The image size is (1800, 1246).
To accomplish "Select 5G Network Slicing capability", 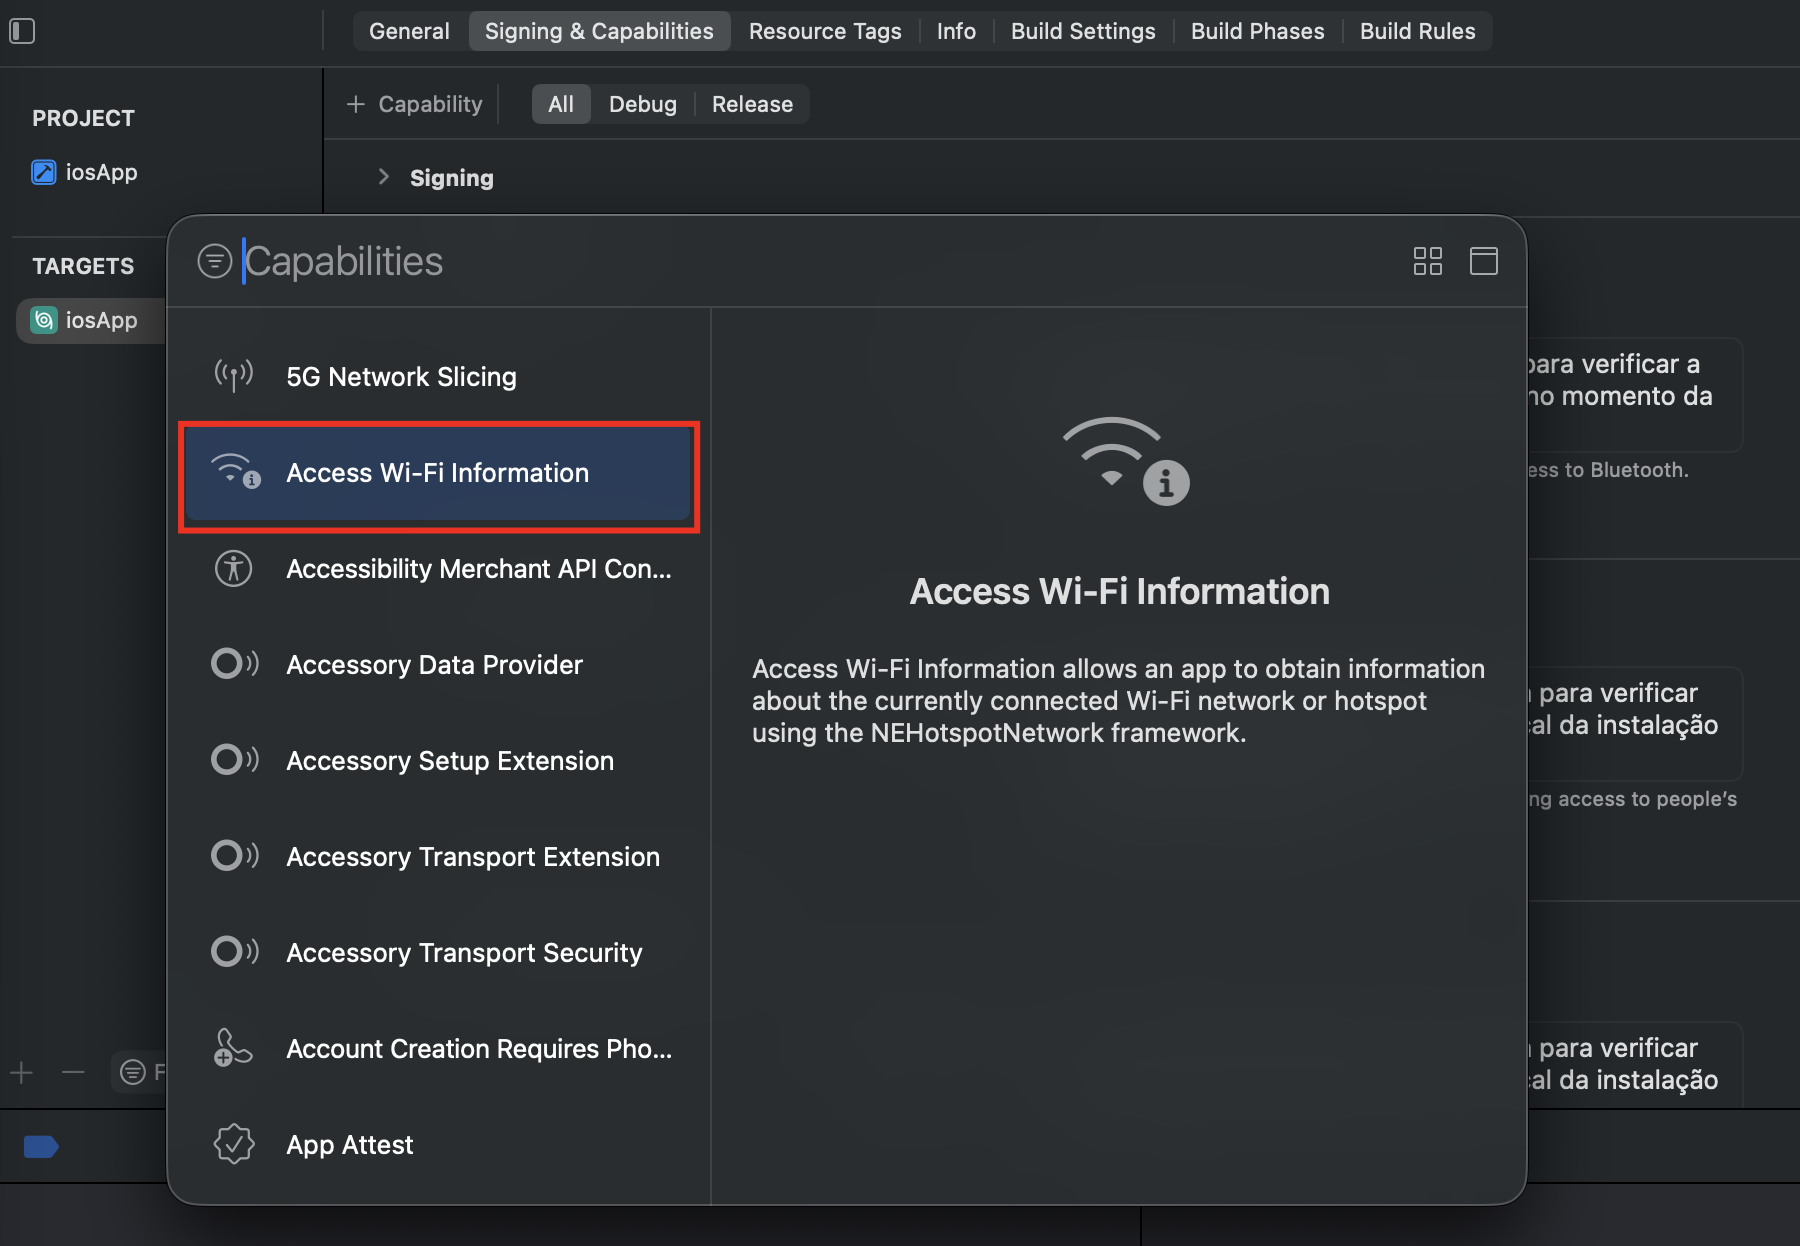I will pos(440,376).
